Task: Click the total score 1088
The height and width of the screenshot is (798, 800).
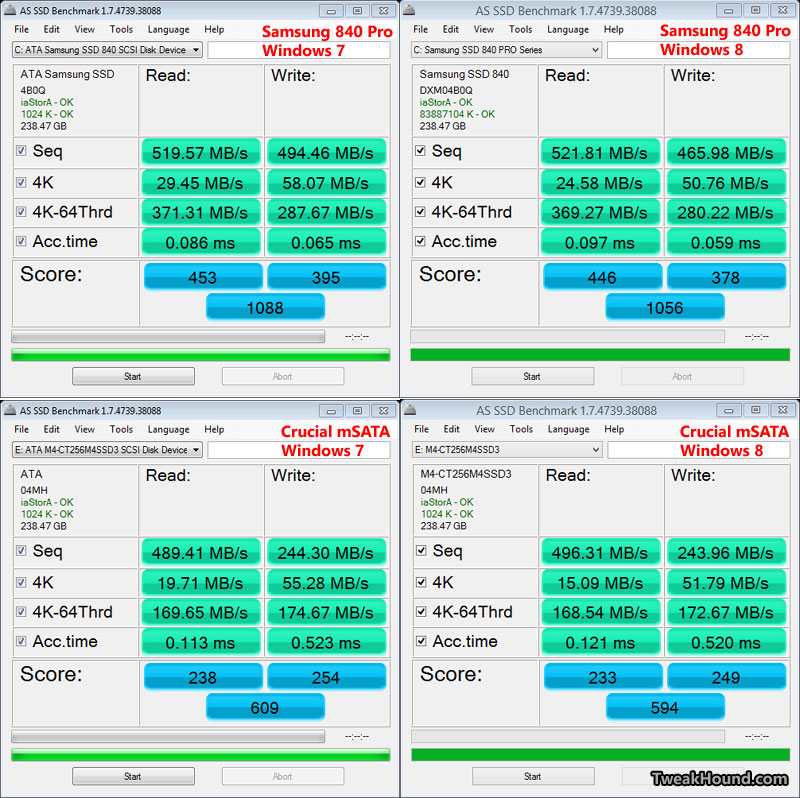Action: (265, 307)
